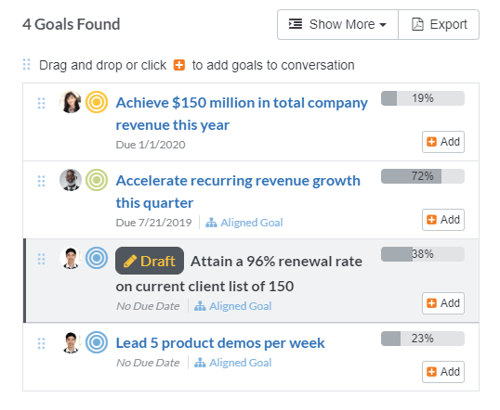Click No Due Date under renewal rate goal
This screenshot has width=500, height=410.
pyautogui.click(x=148, y=306)
